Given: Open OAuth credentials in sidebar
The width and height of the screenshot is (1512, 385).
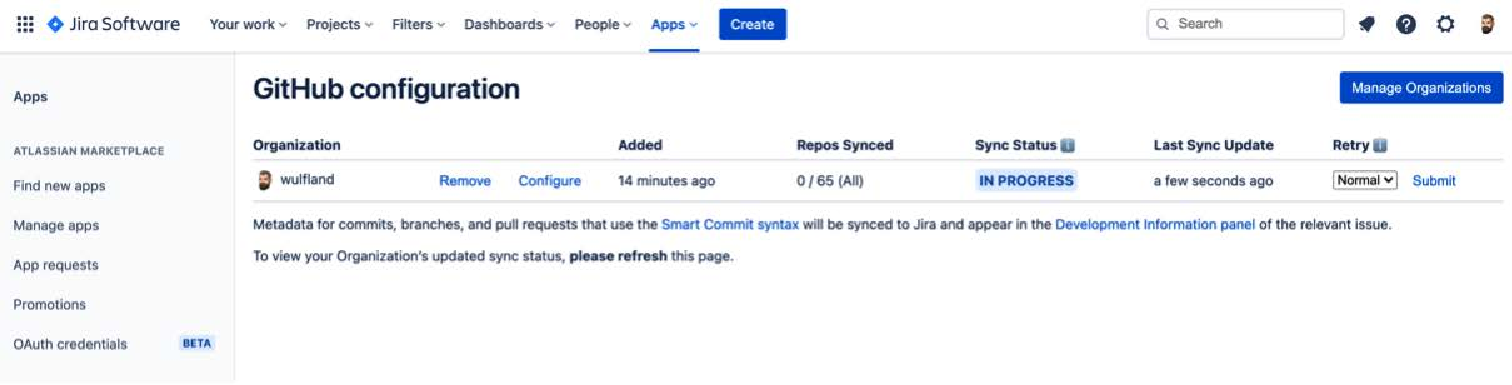Looking at the screenshot, I should pyautogui.click(x=70, y=344).
